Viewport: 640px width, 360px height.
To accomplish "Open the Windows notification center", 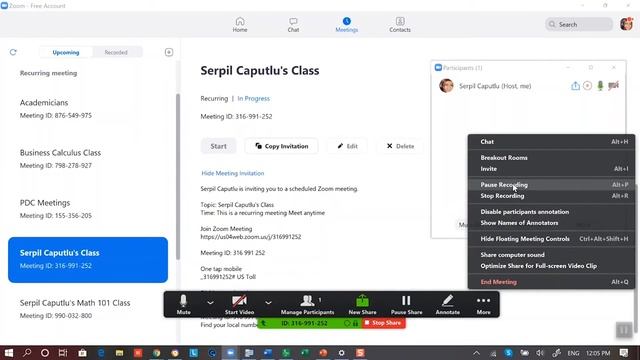I will pos(624,353).
